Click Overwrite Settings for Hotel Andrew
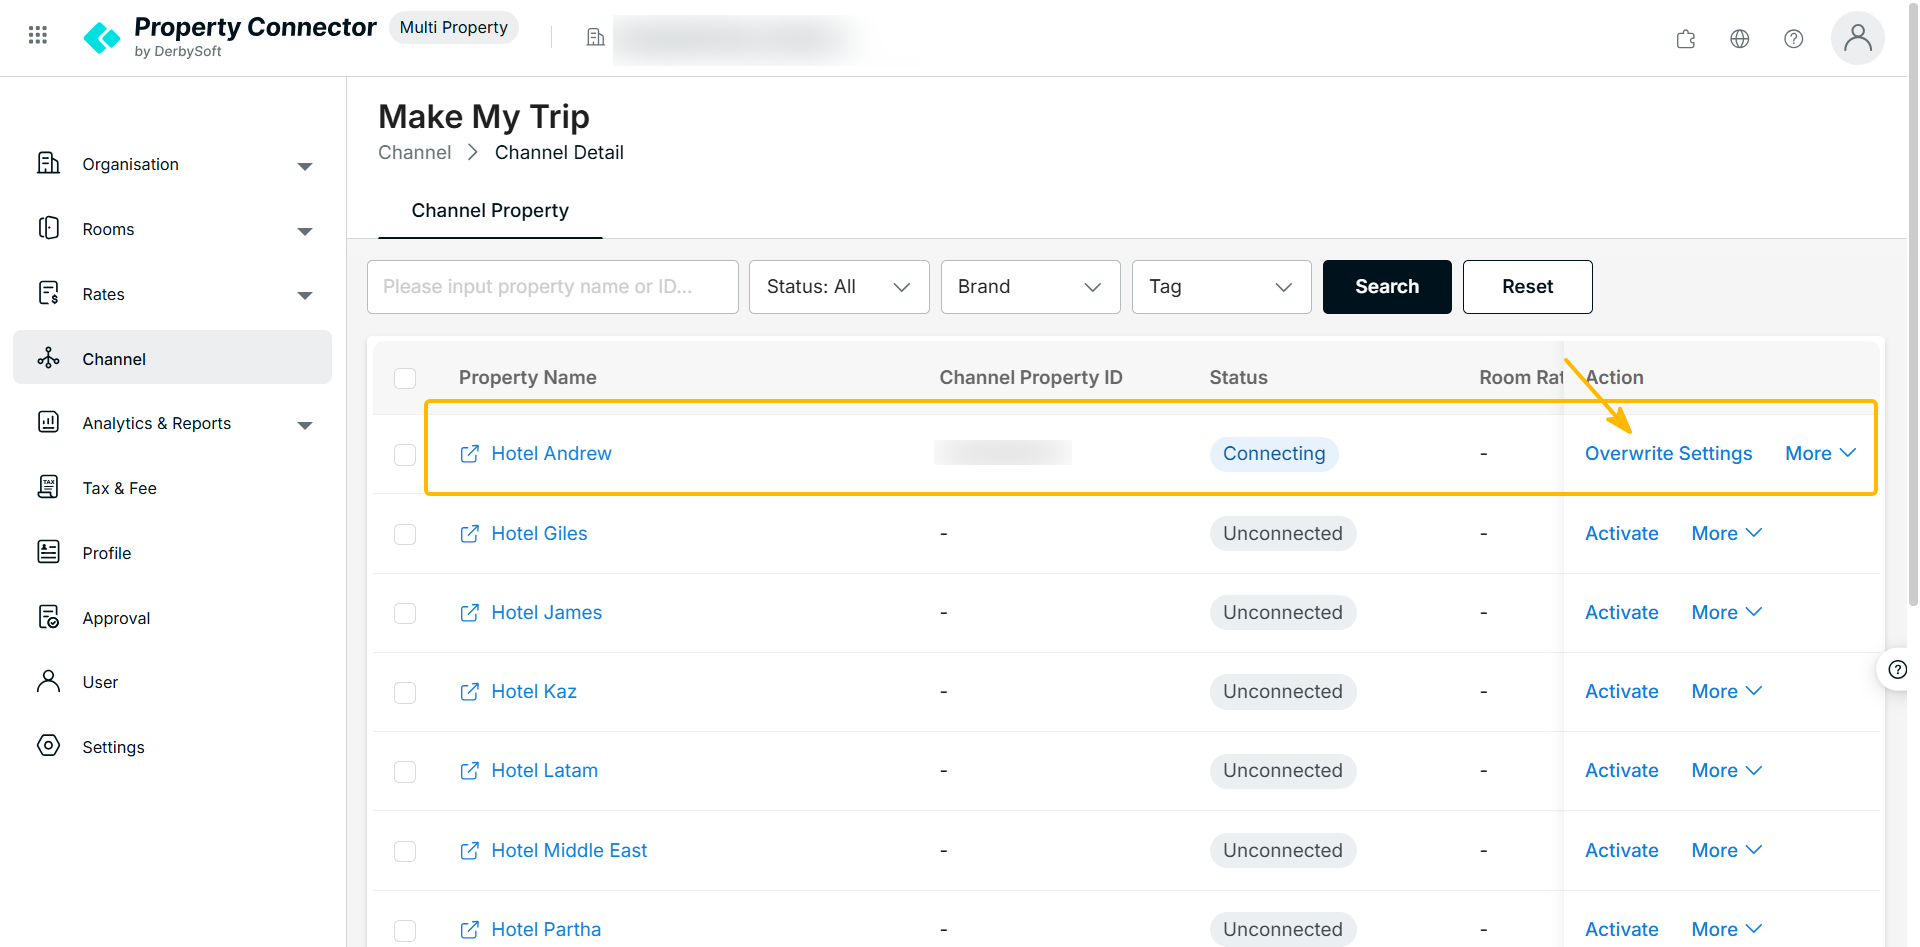Viewport: 1920px width, 947px height. 1669,454
